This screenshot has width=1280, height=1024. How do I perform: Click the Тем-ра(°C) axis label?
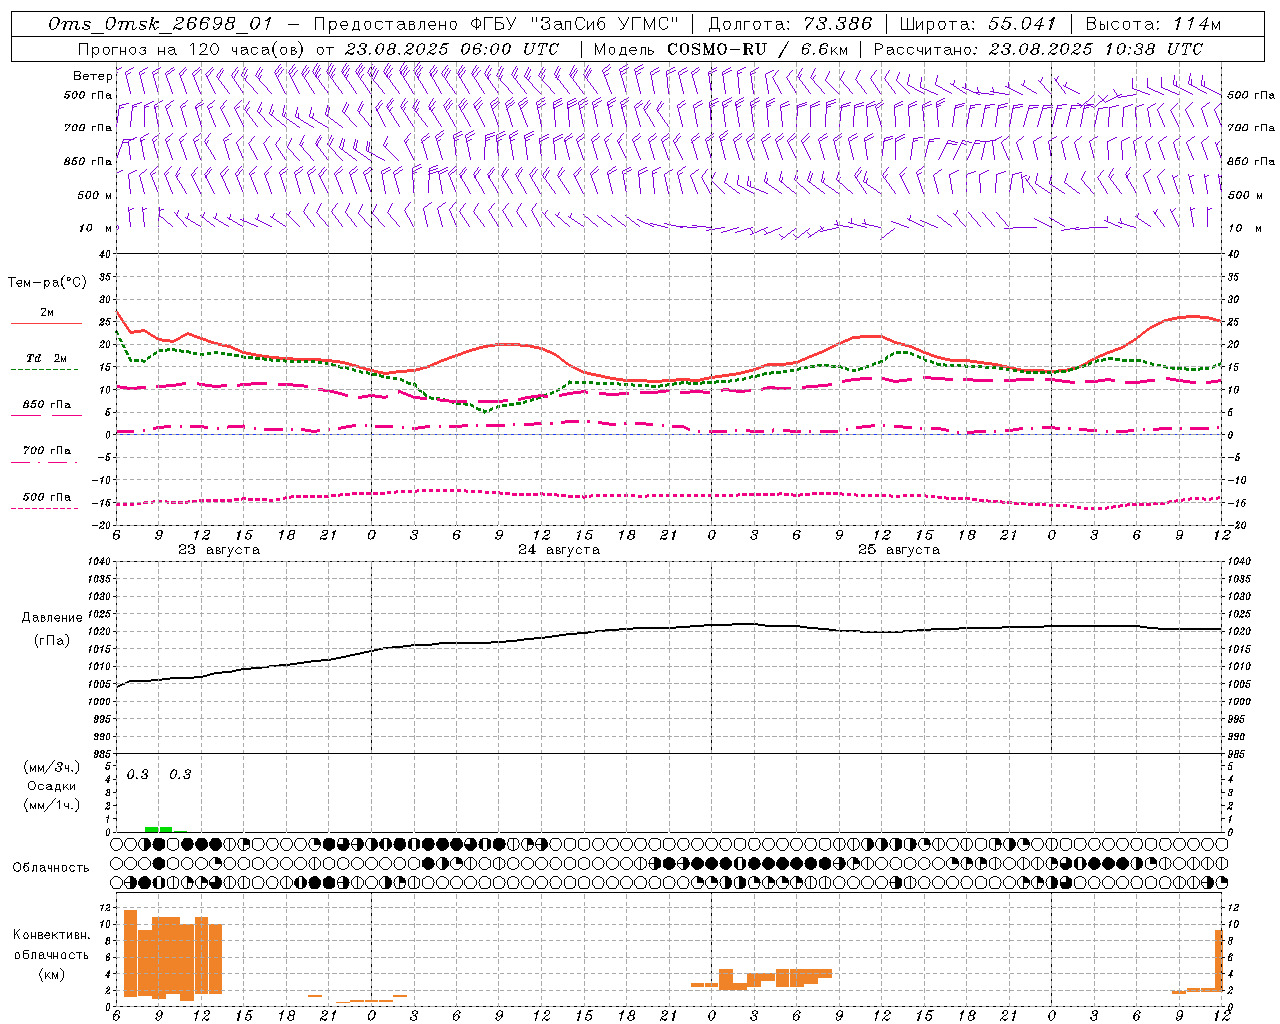[x=47, y=283]
